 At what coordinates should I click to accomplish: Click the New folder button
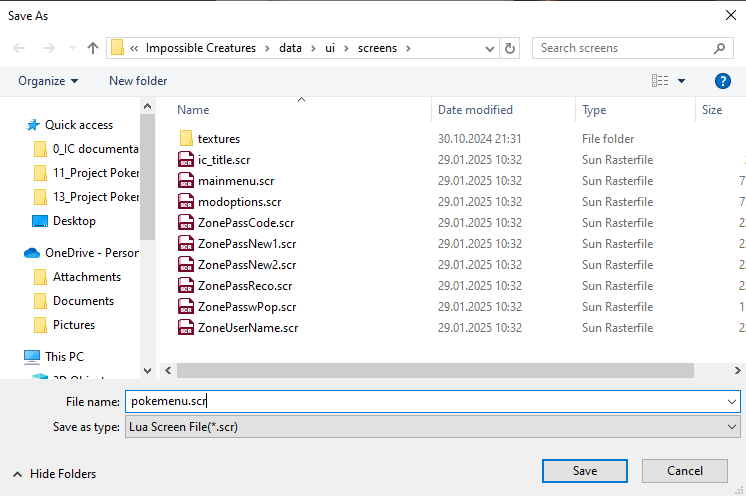(138, 81)
